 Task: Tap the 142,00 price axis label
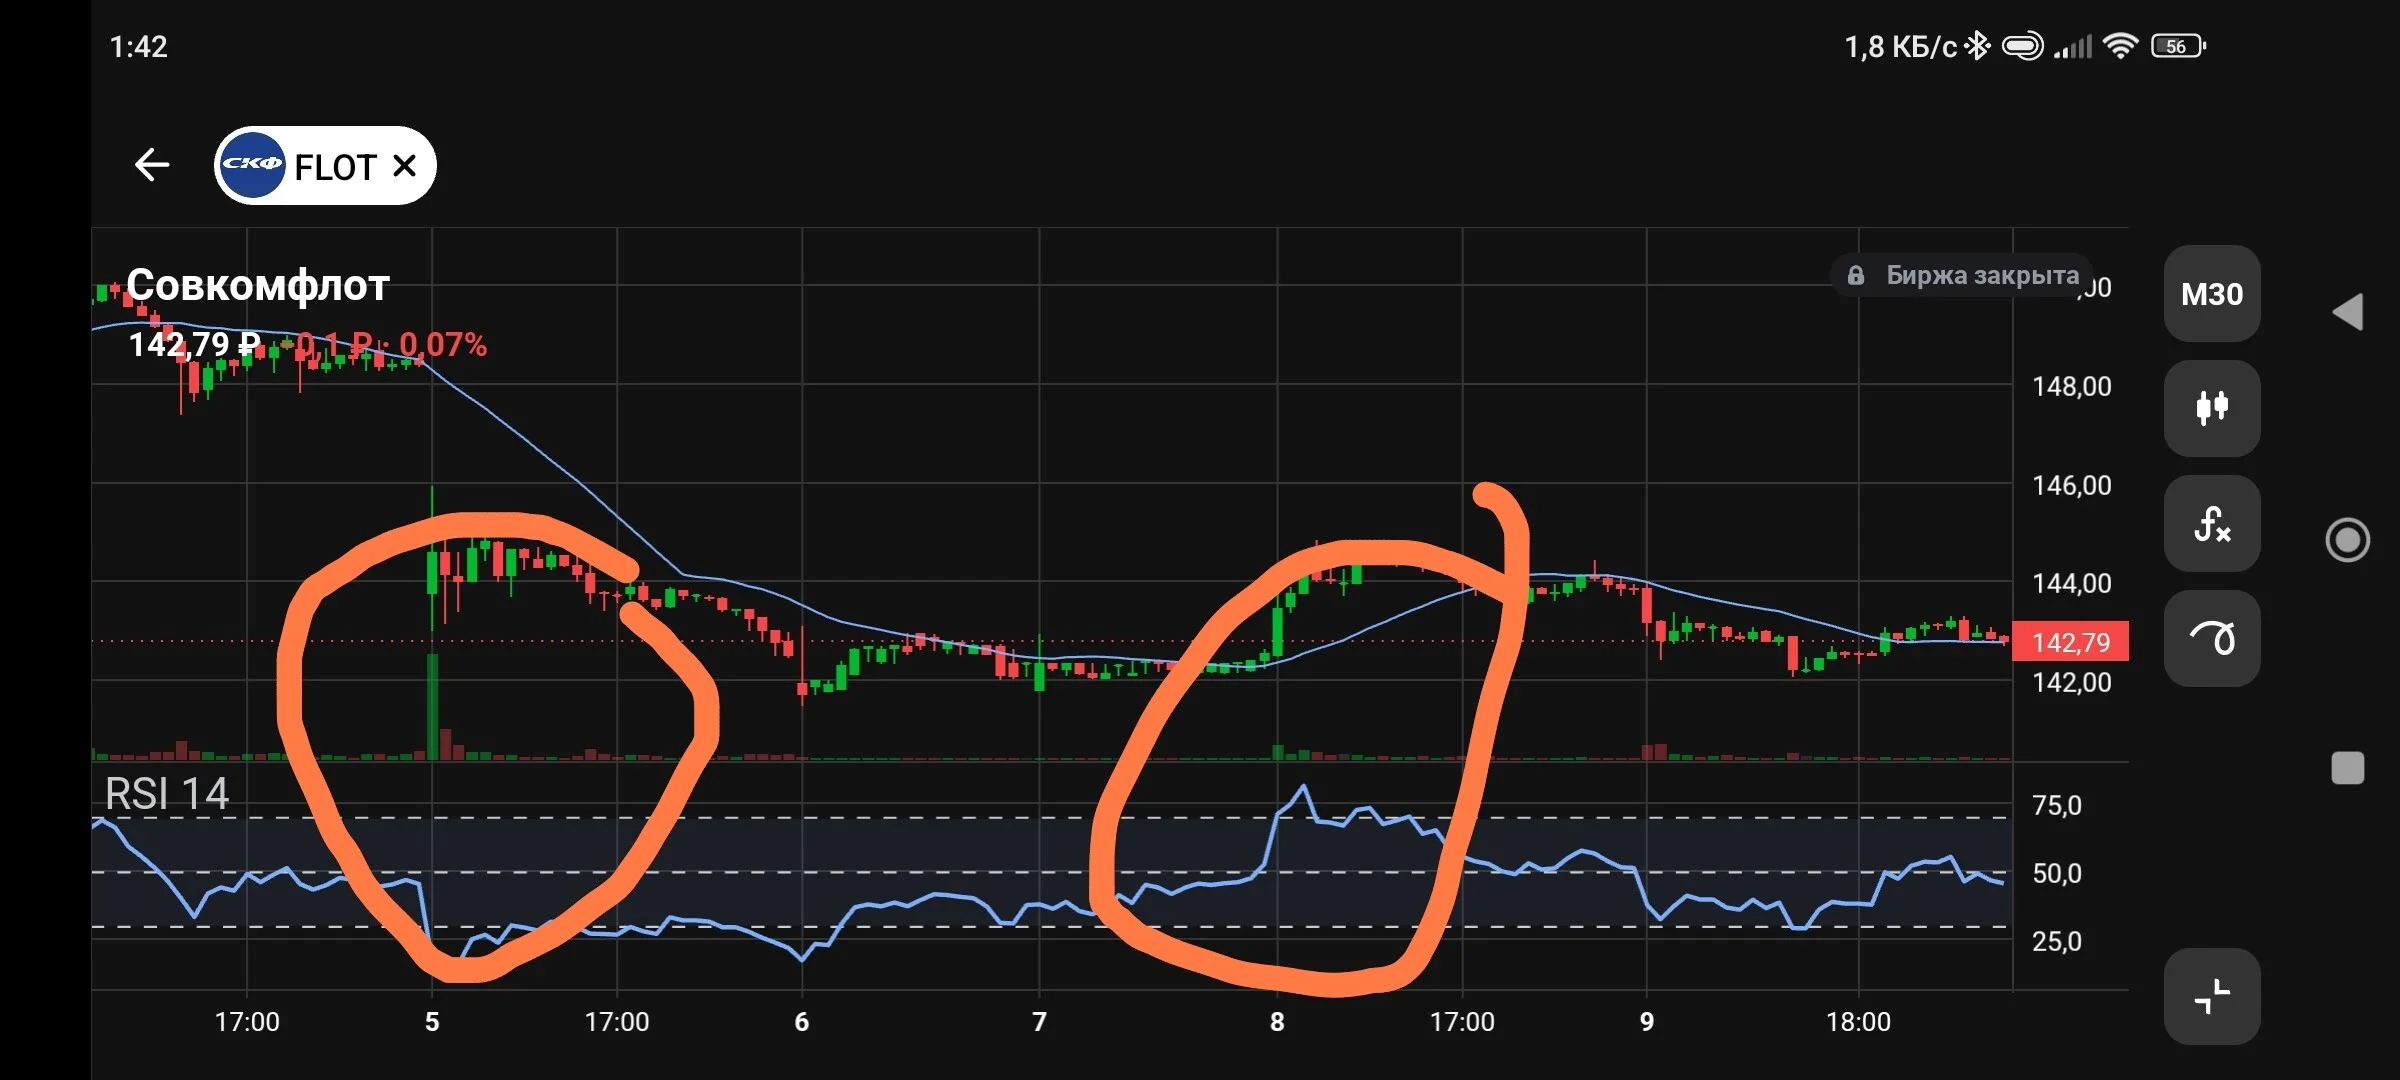pos(2072,683)
